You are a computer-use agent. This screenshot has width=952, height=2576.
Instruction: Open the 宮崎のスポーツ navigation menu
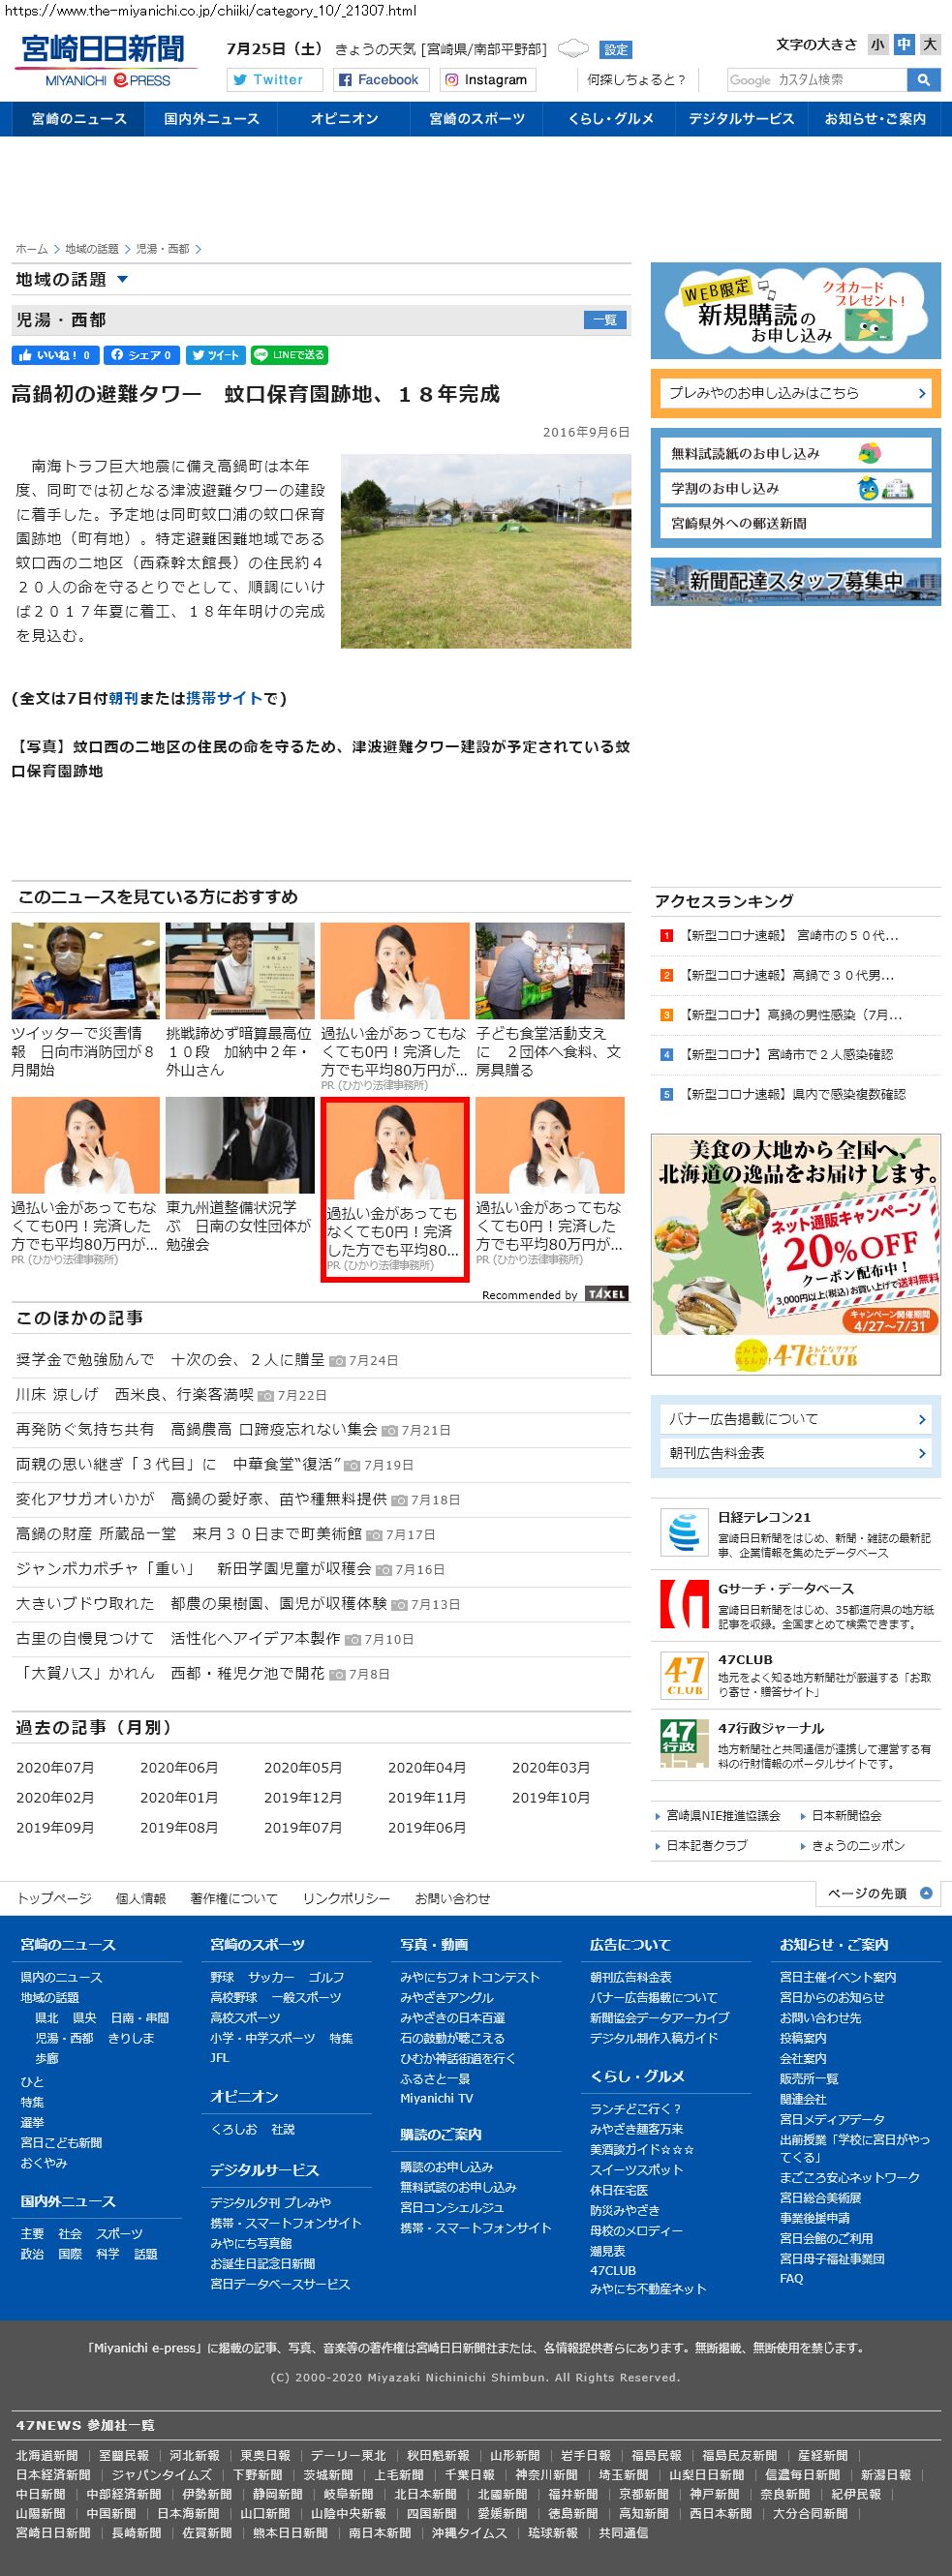pos(477,119)
